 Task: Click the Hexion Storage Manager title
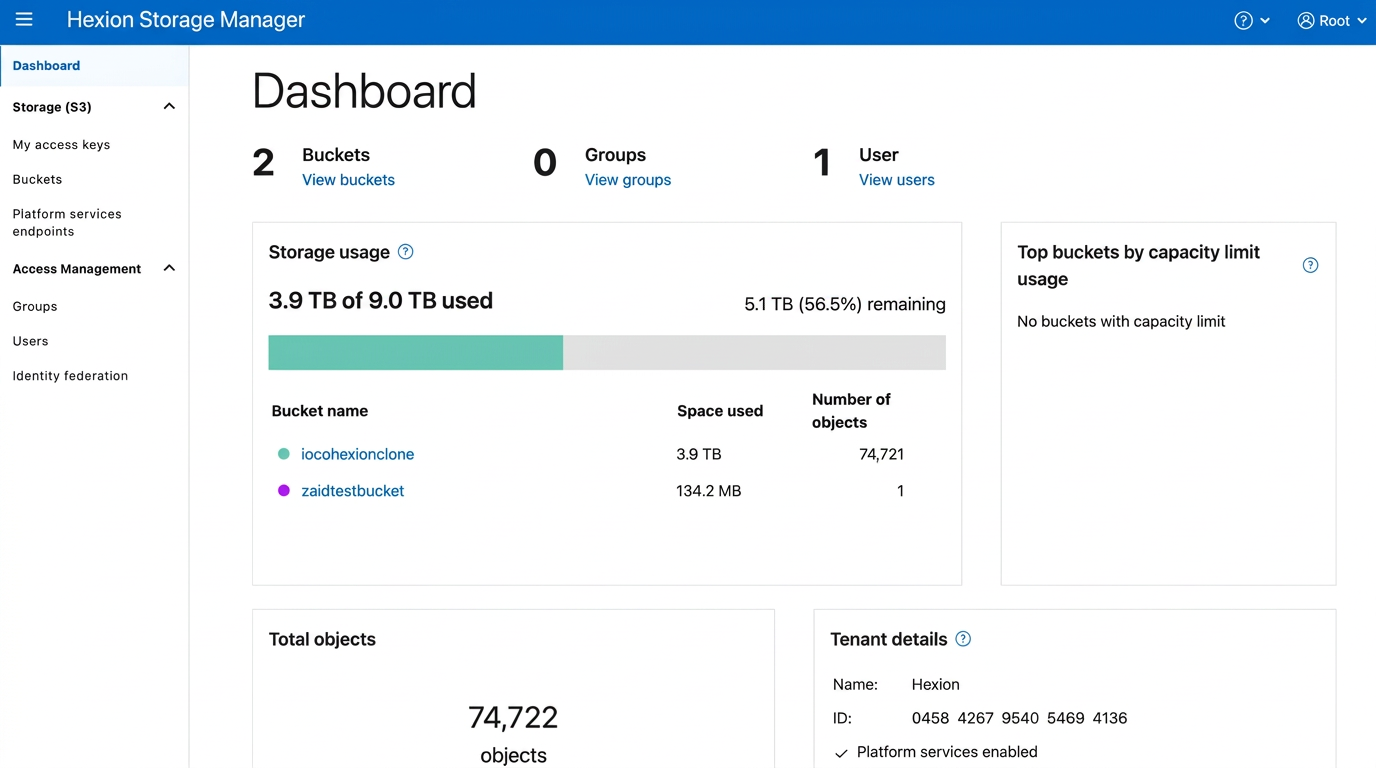click(x=186, y=20)
